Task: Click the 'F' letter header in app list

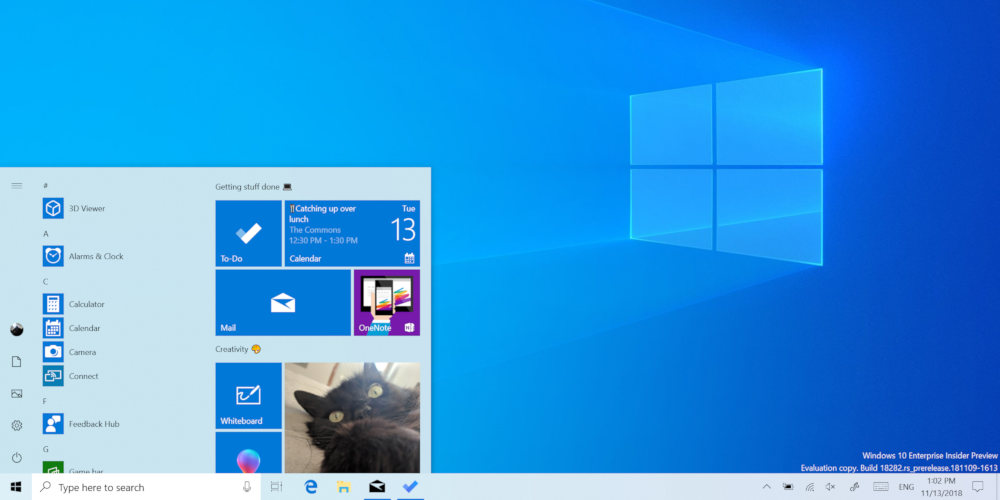Action: (x=45, y=401)
